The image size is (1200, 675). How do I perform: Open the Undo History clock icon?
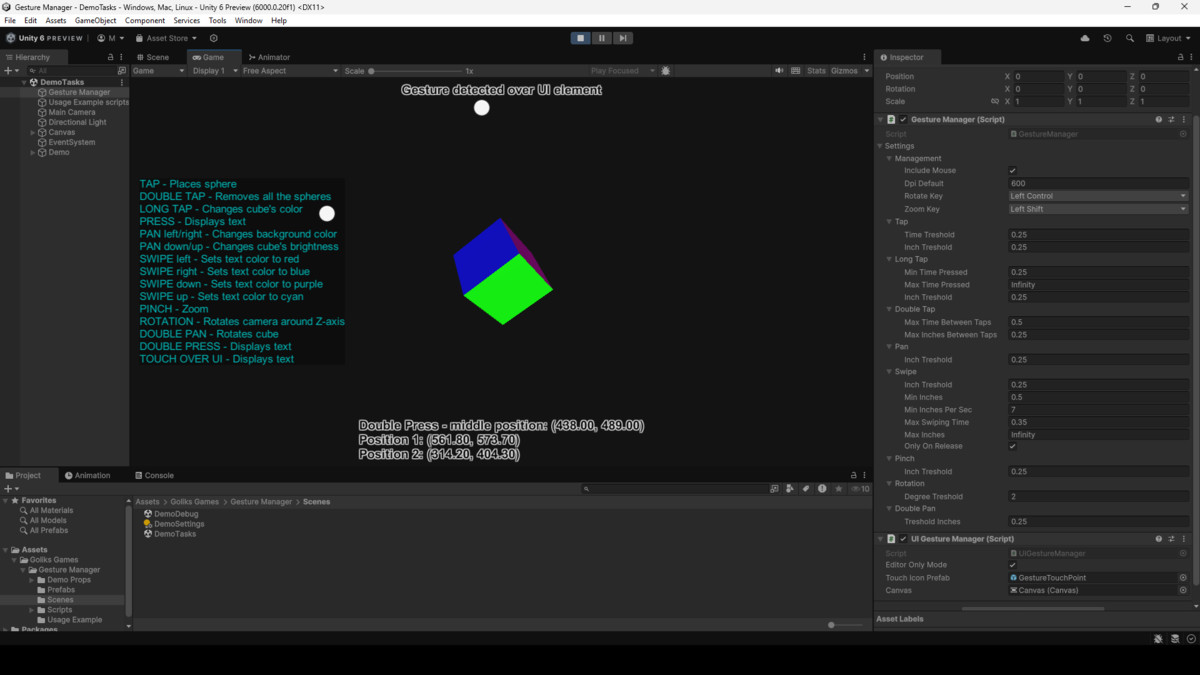click(1107, 38)
